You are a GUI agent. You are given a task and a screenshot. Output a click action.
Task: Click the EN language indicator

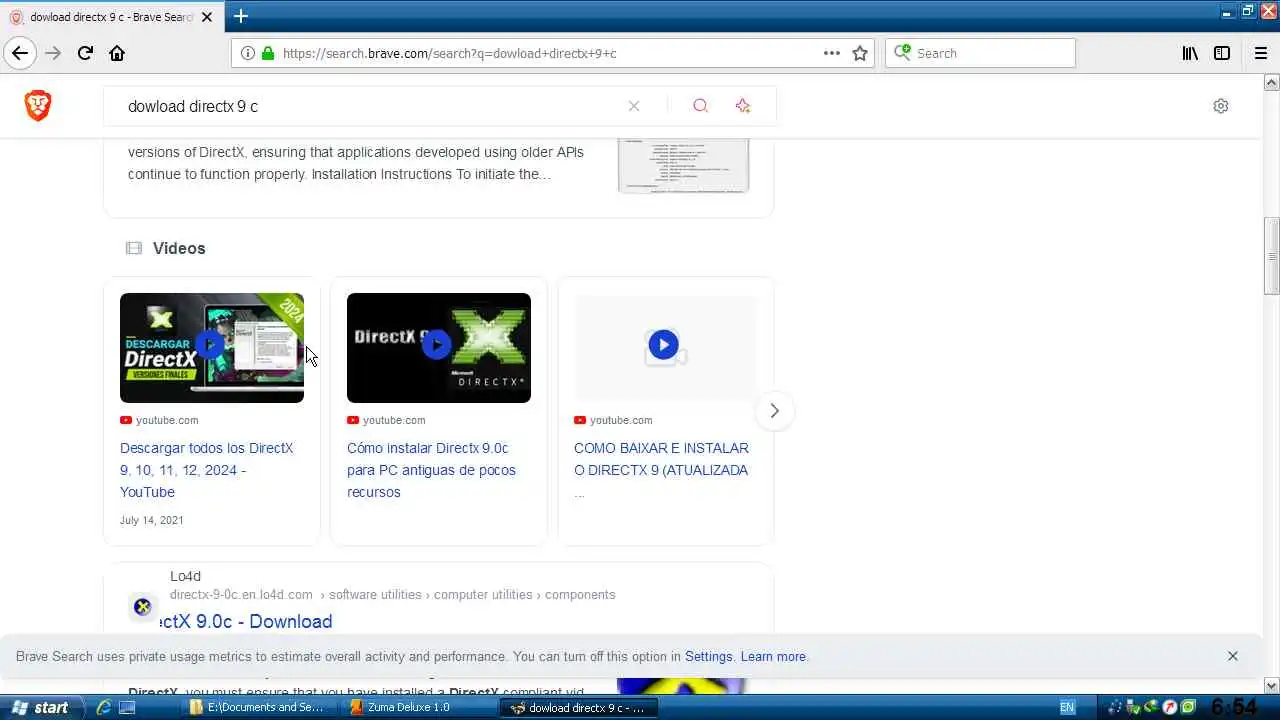pos(1067,707)
